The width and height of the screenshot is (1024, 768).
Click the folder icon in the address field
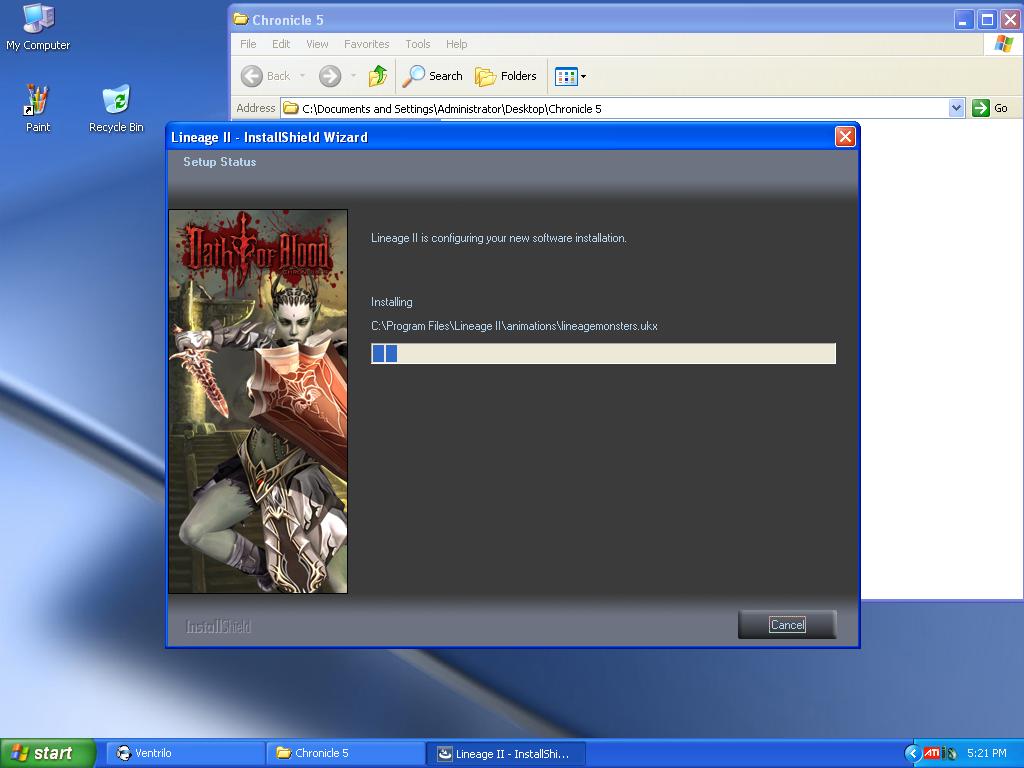click(291, 108)
